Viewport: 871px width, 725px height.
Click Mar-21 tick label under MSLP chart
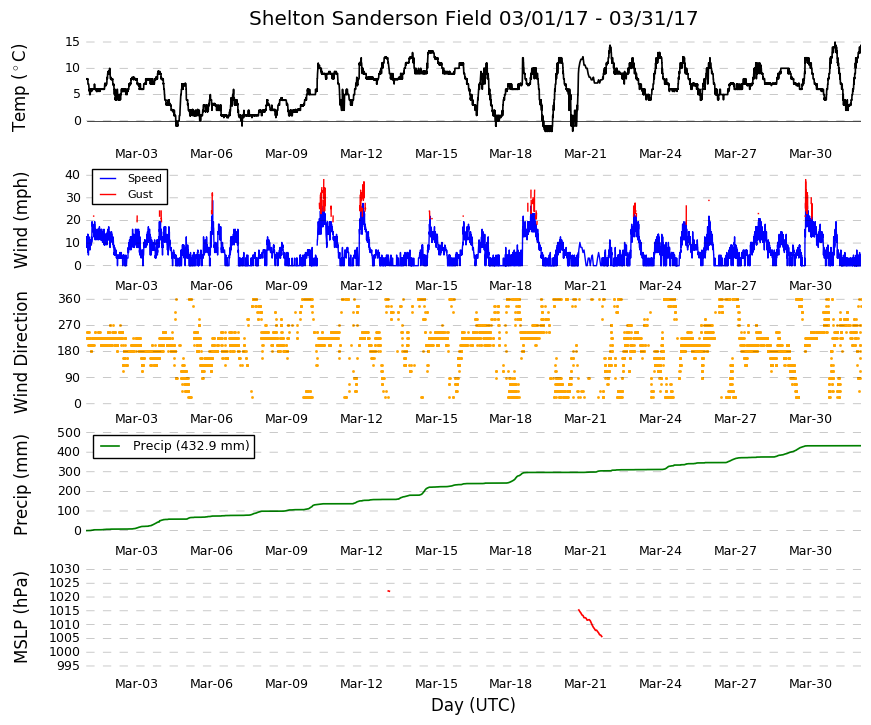pos(585,684)
